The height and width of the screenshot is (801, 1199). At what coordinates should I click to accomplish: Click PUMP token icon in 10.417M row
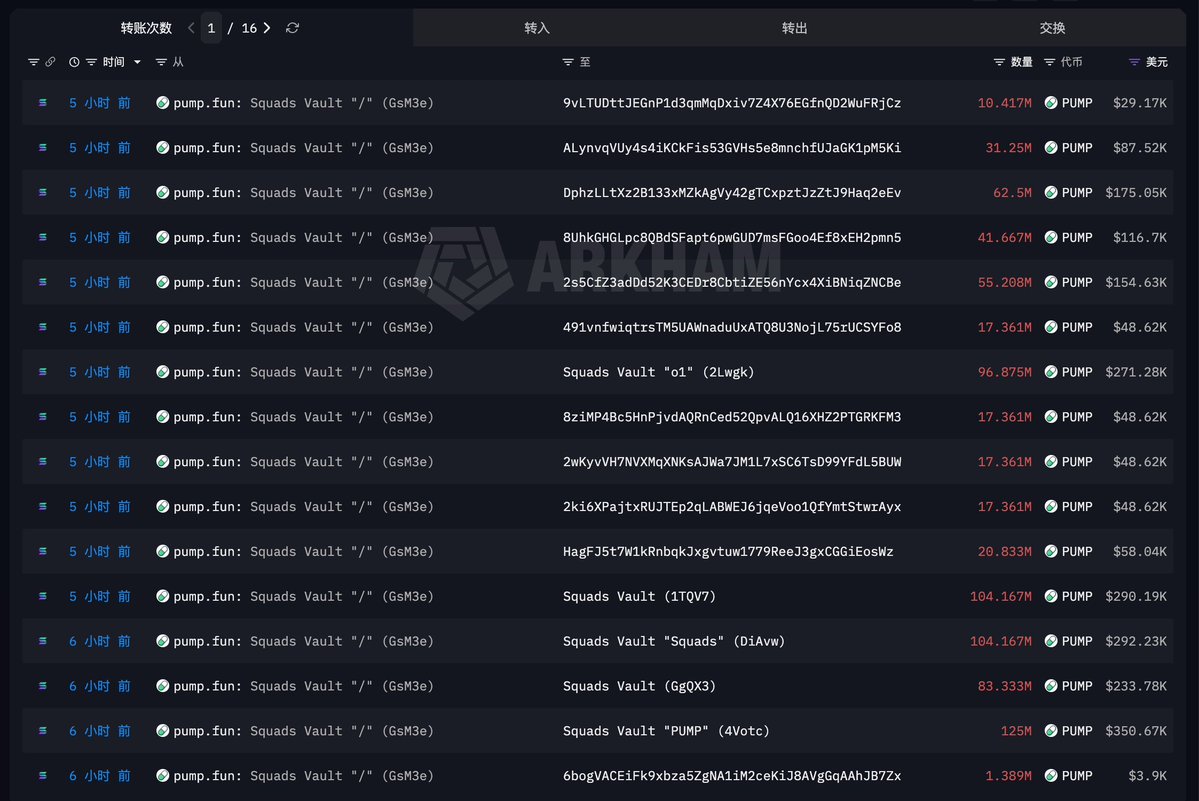tap(1051, 102)
